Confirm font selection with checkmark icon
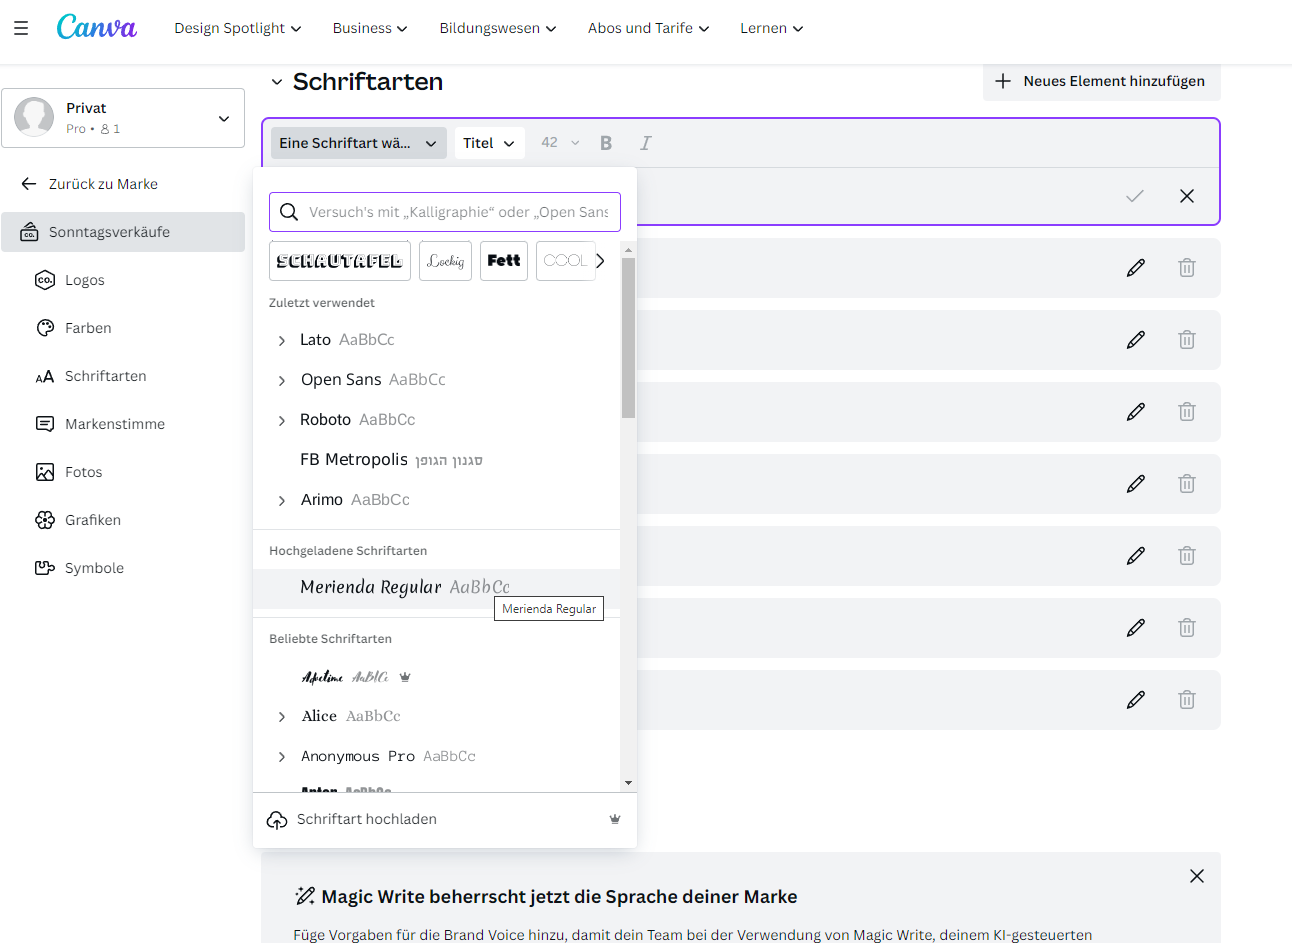The image size is (1292, 943). (x=1134, y=196)
